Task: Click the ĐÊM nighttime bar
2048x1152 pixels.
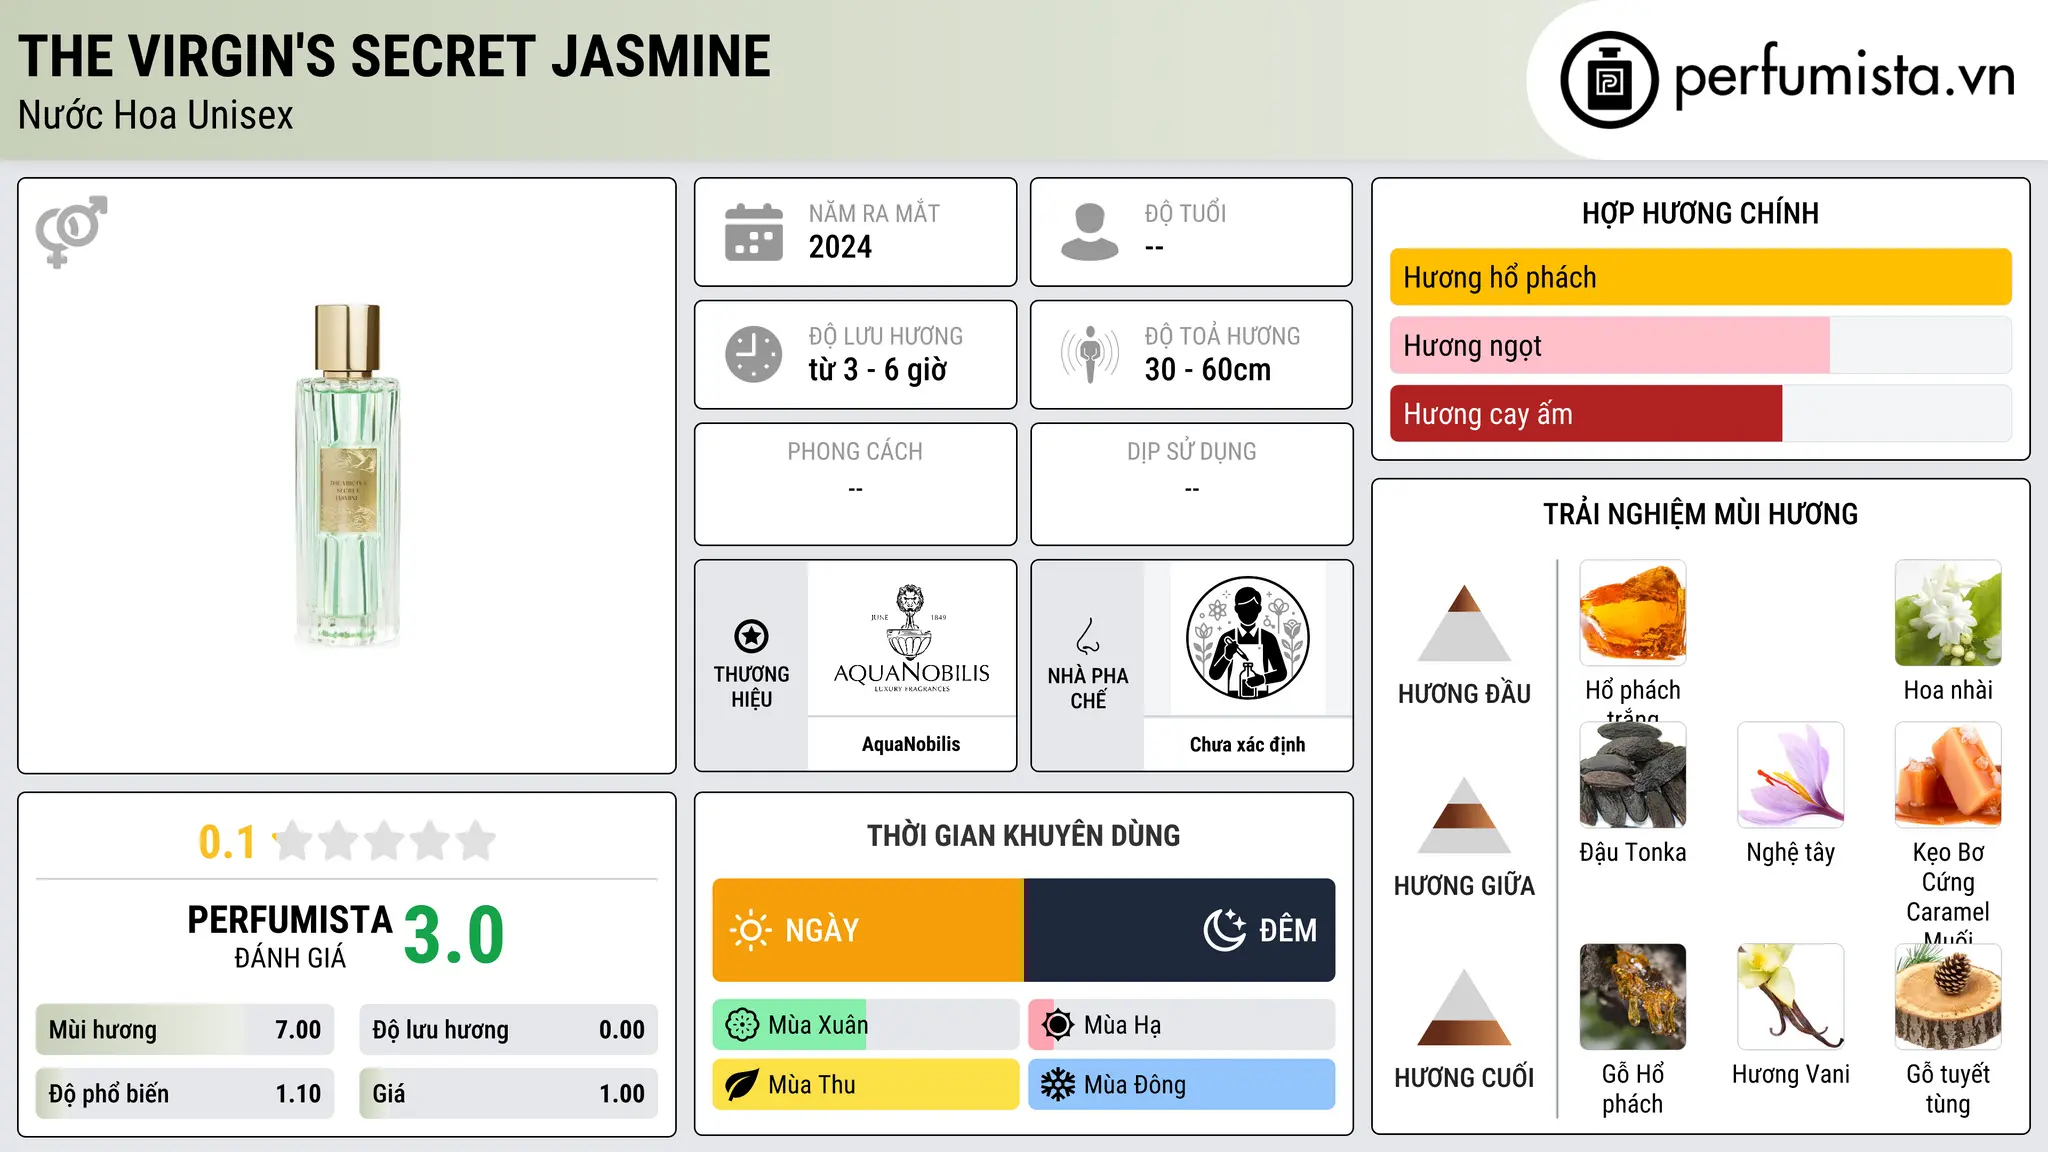Action: 1180,930
